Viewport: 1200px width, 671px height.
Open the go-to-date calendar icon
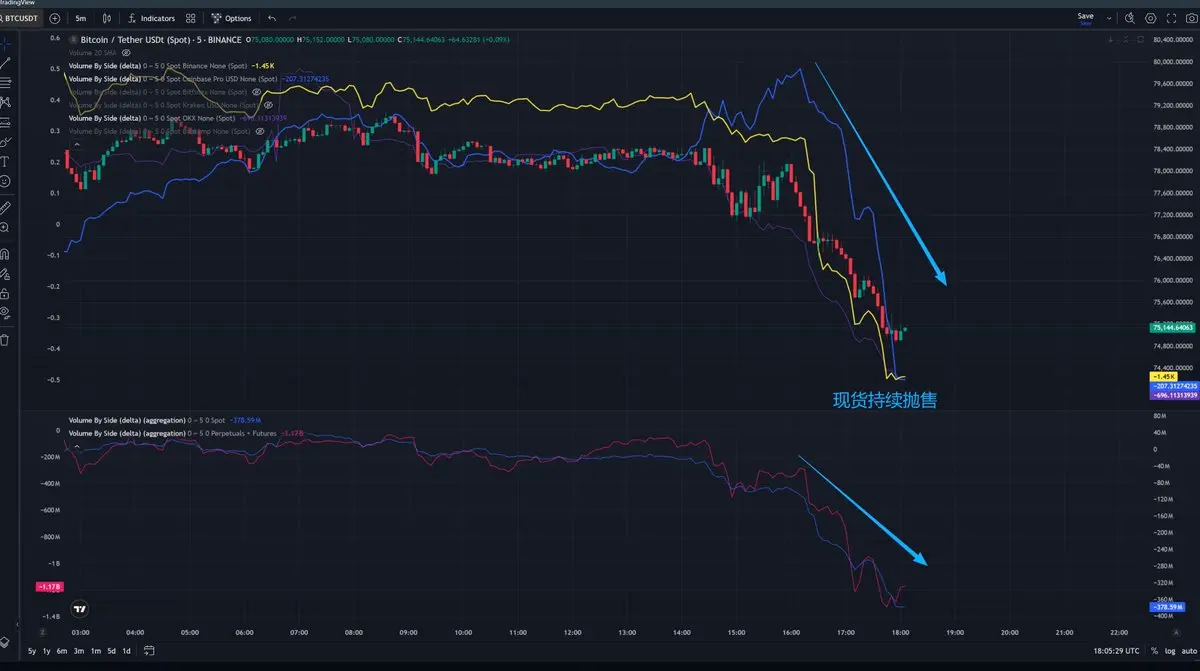(x=148, y=651)
